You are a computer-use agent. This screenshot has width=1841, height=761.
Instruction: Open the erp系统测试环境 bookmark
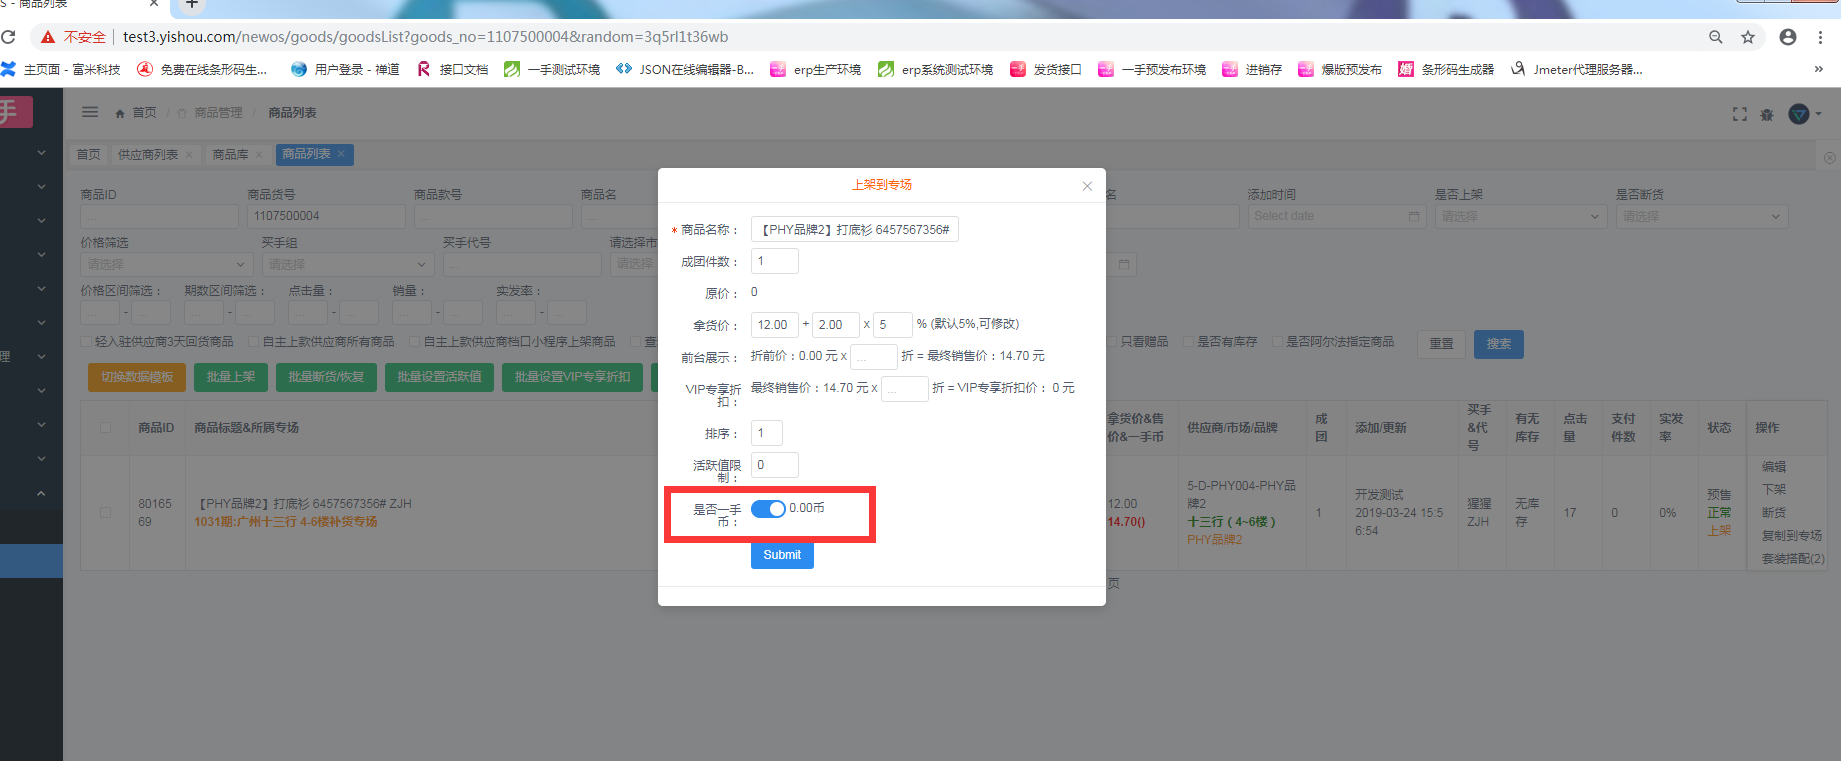(x=936, y=69)
